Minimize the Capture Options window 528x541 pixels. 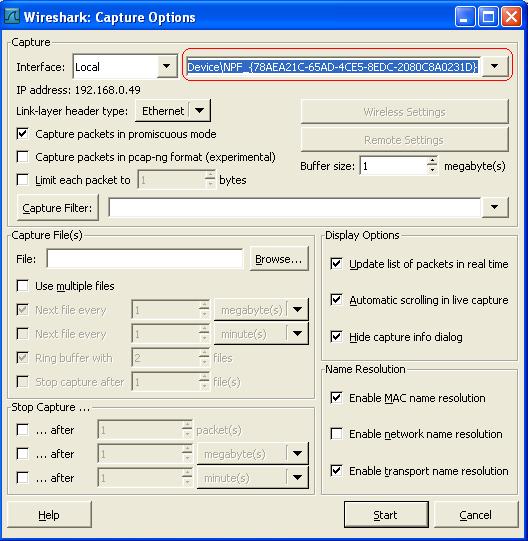[465, 17]
